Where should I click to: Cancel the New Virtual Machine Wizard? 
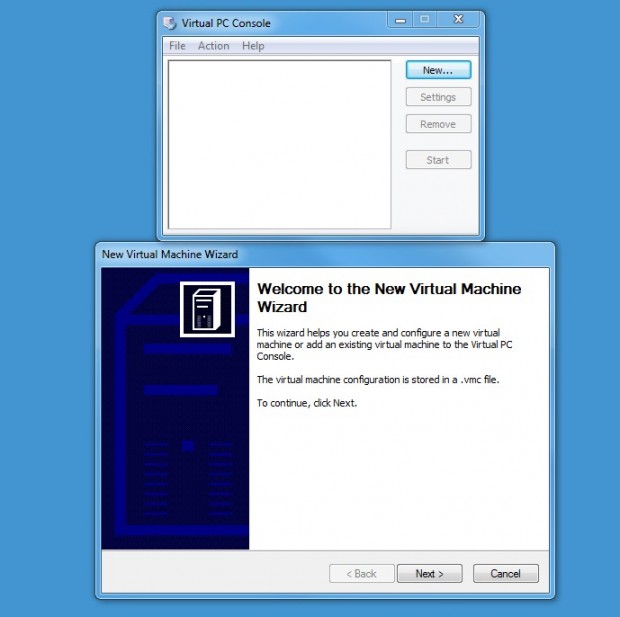[x=505, y=573]
